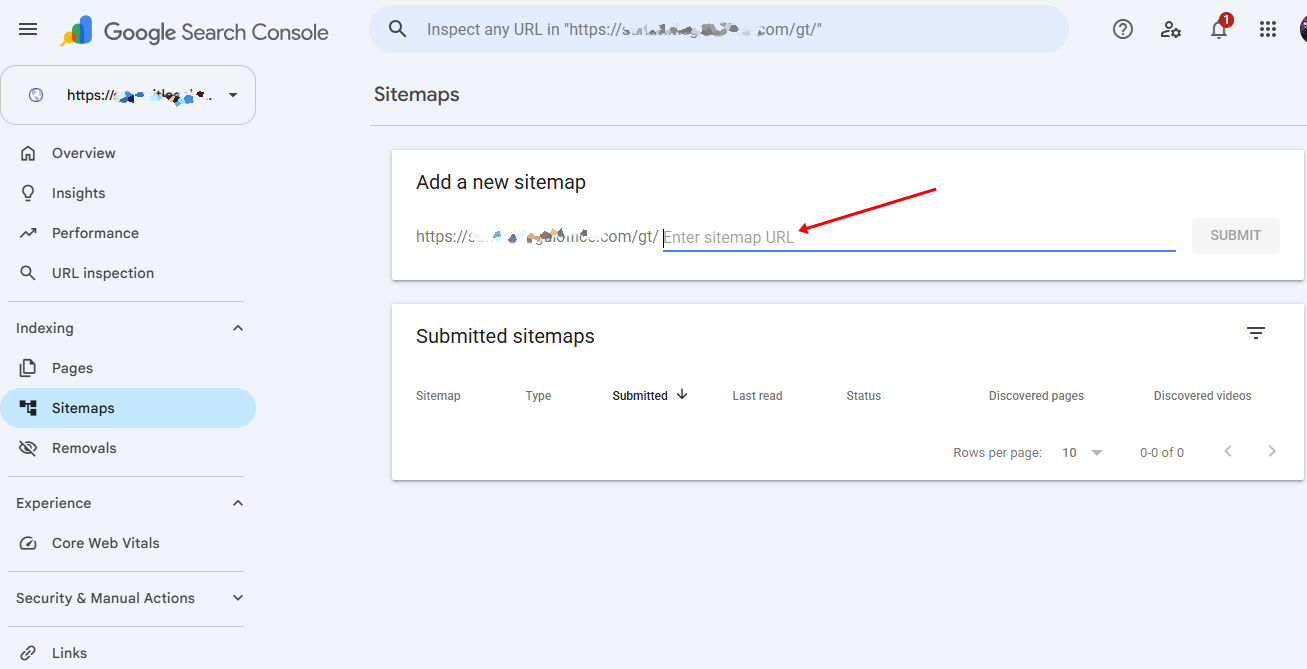Click the Submitted sort arrow
Screen dimensions: 1307x669
tap(682, 395)
